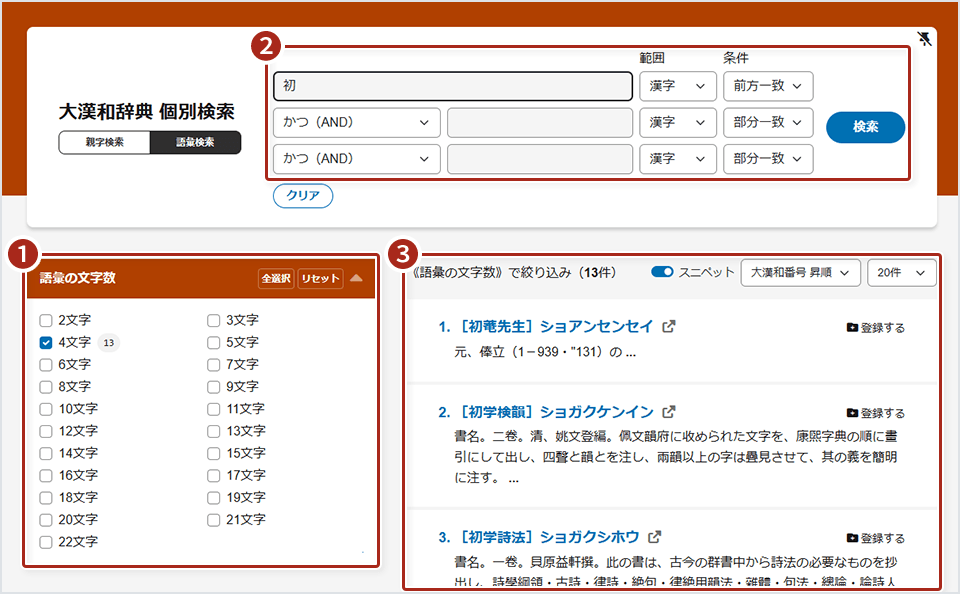Check the 8文字 checkbox
Screen dimensions: 960x594
click(x=46, y=387)
